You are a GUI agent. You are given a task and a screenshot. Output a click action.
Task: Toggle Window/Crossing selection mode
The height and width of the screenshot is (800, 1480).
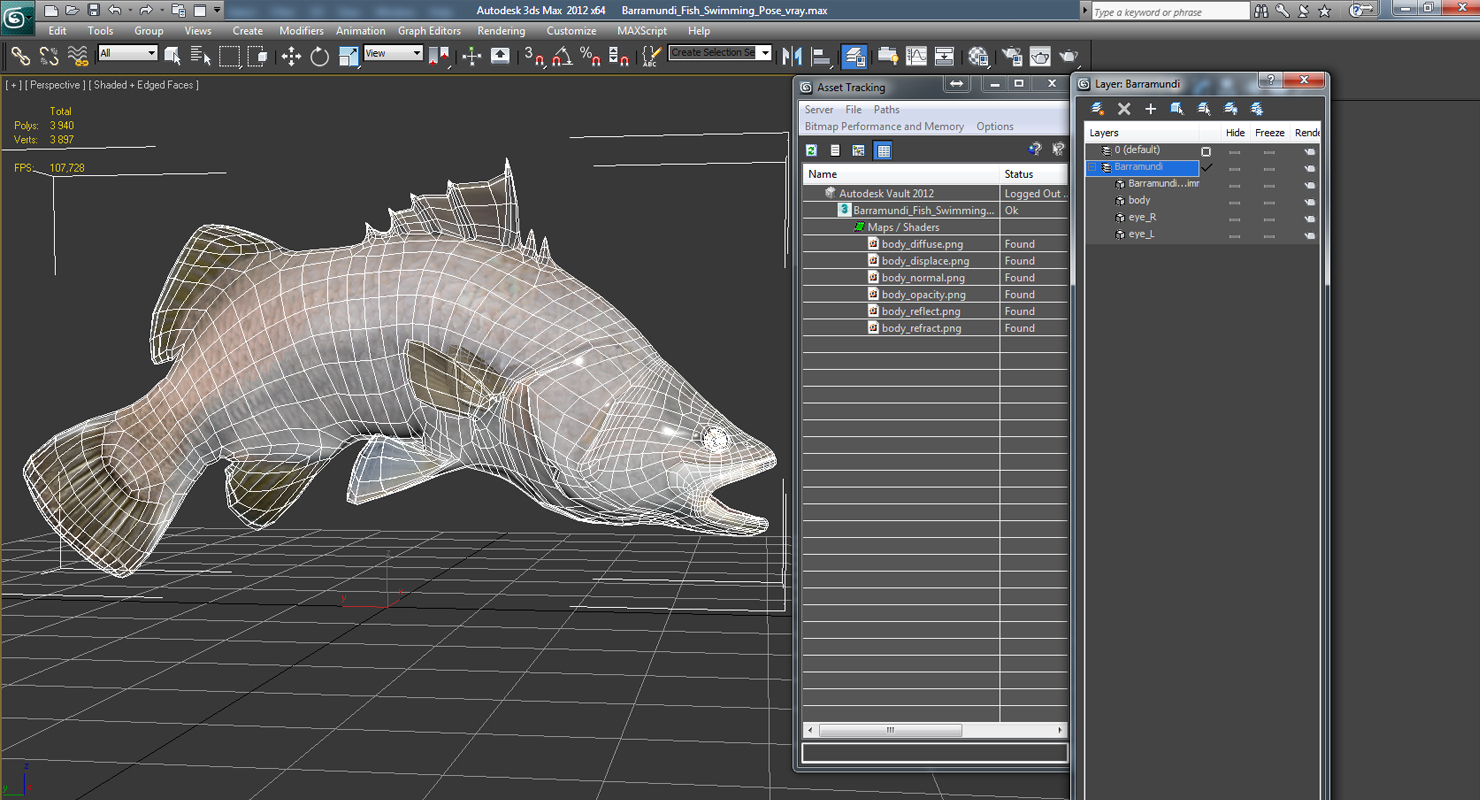(x=257, y=57)
